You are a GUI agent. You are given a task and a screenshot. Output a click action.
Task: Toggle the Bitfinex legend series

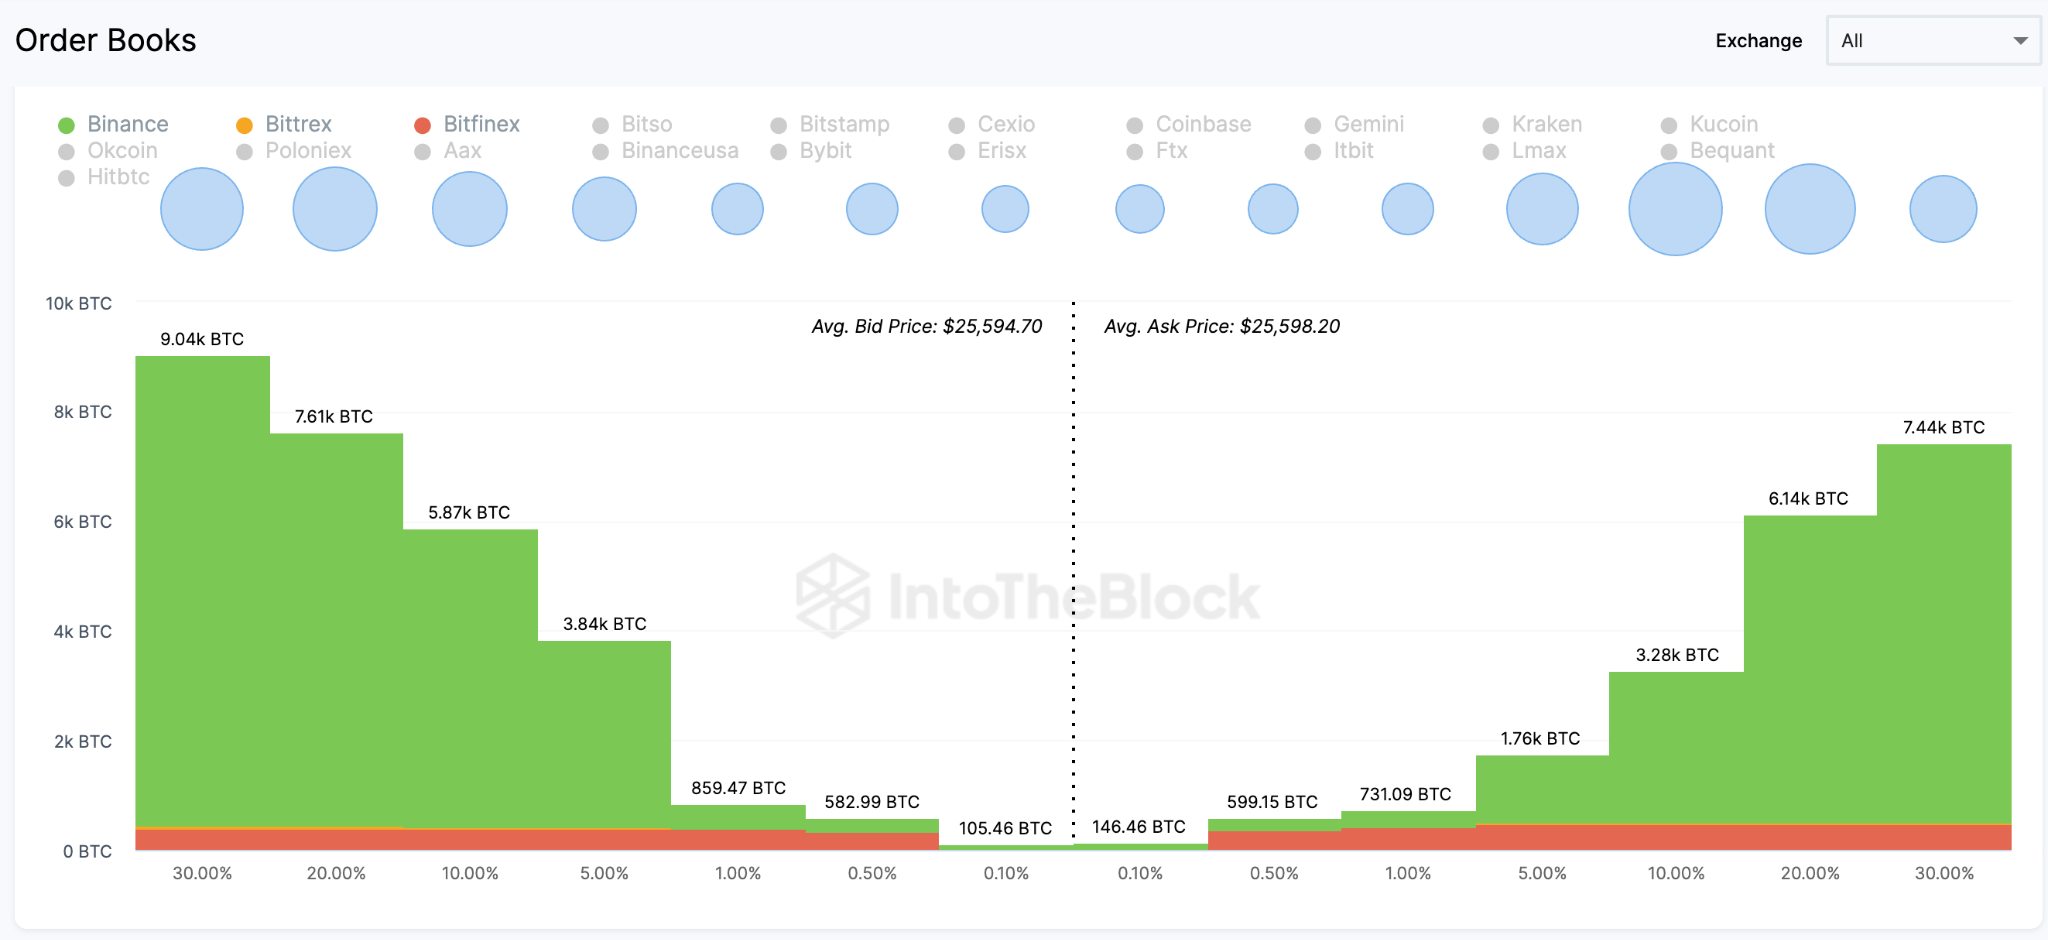(481, 124)
